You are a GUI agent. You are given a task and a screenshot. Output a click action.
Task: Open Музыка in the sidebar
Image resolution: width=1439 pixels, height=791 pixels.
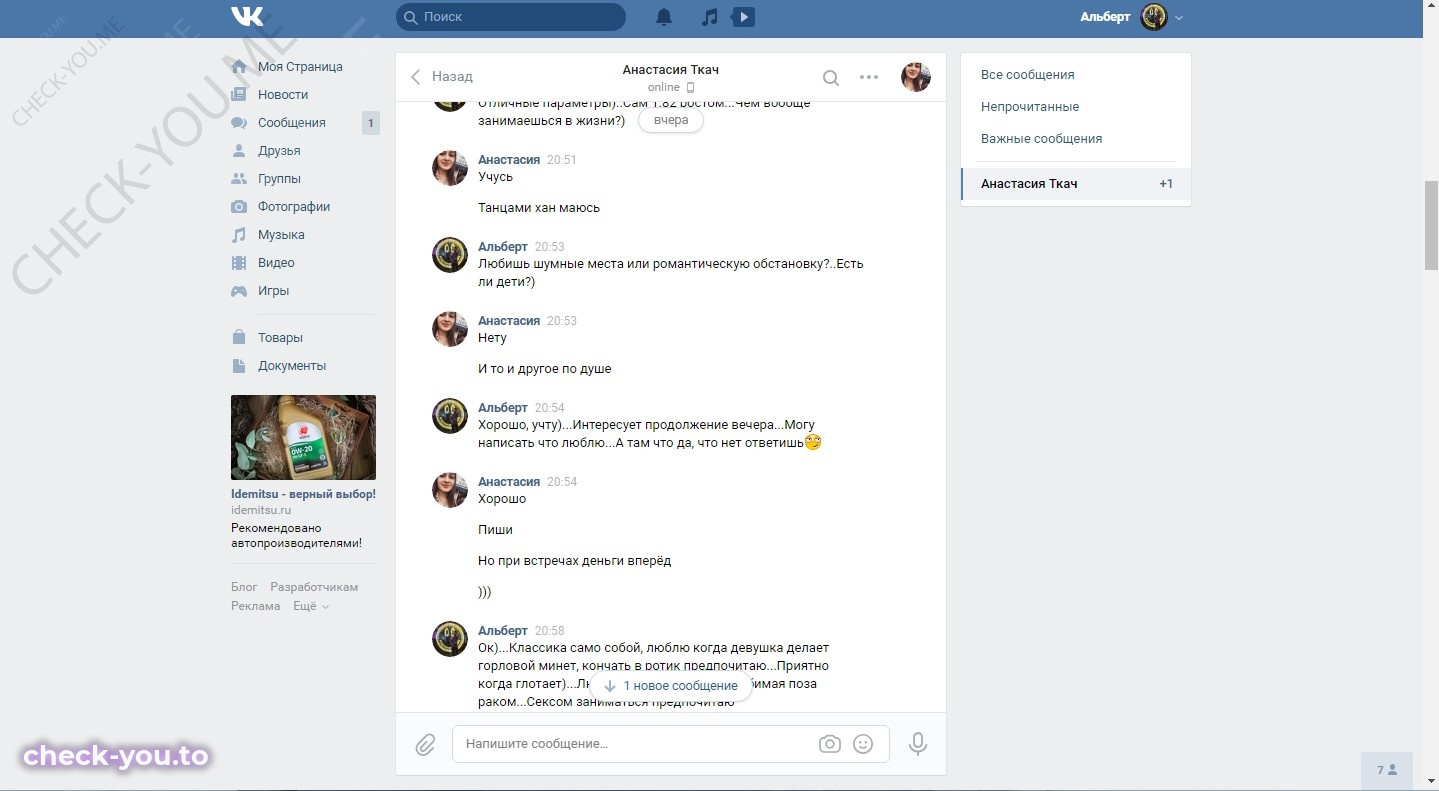coord(281,235)
